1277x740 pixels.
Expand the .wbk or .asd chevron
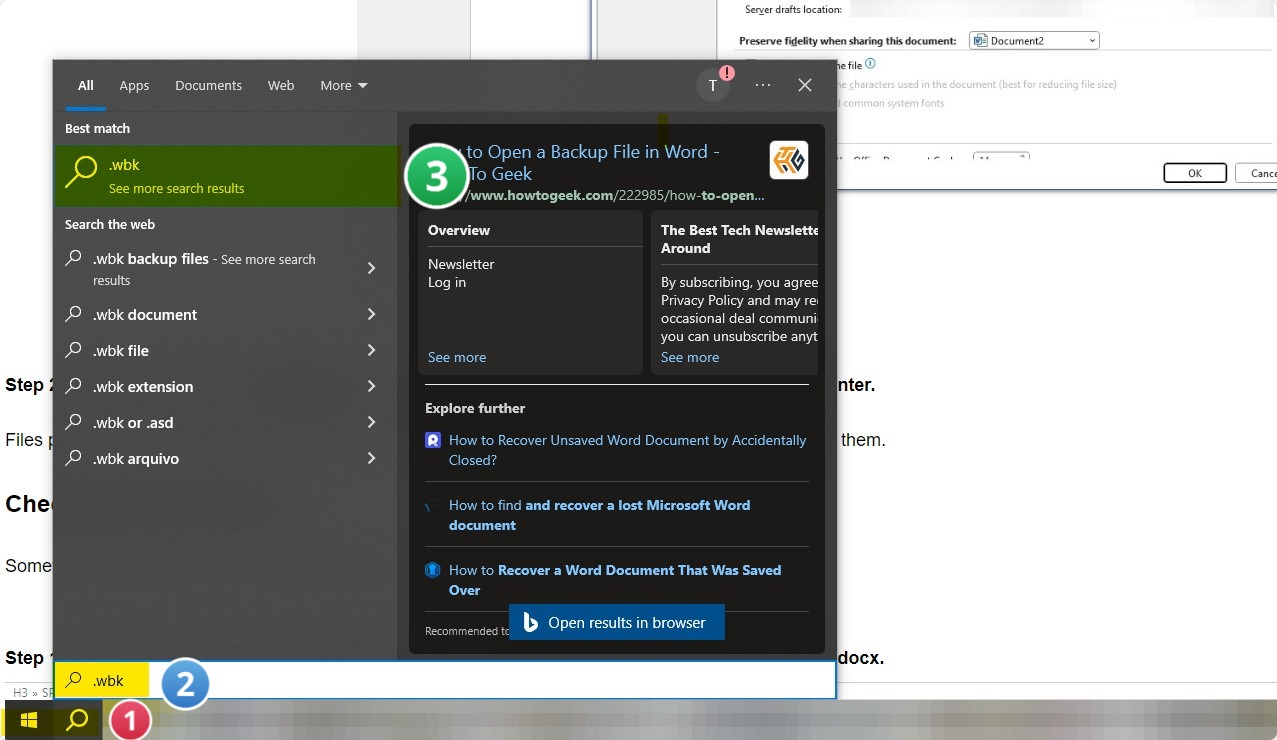(x=371, y=422)
